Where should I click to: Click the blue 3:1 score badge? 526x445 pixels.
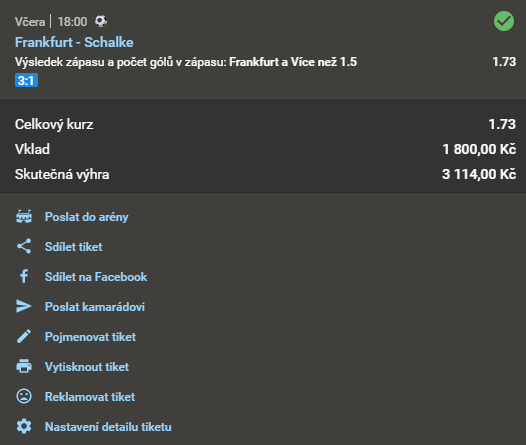pyautogui.click(x=27, y=80)
